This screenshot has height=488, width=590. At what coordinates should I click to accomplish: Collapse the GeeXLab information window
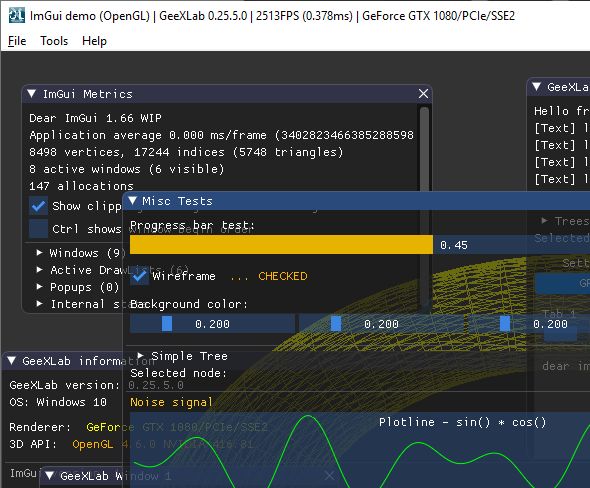(12, 361)
